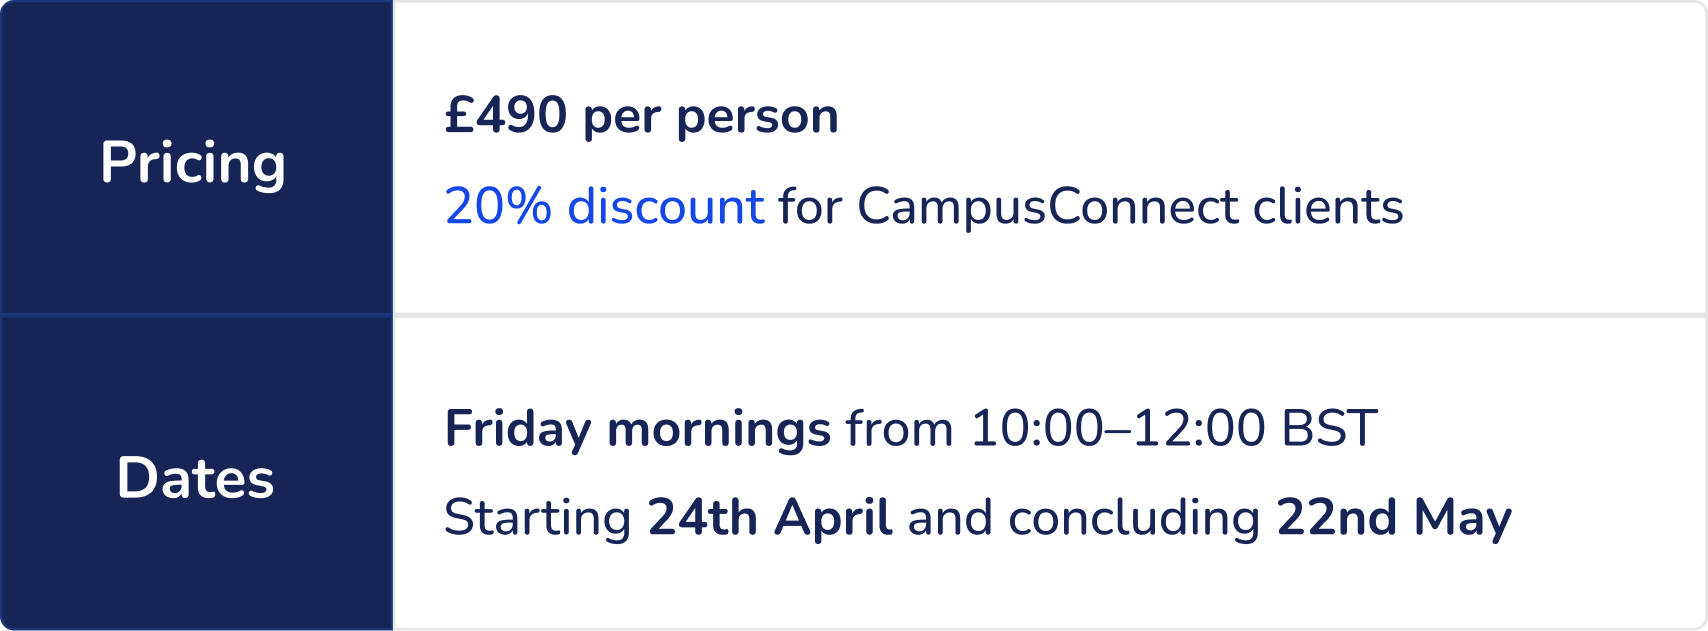Click the 24th April start date
Viewport: 1708px width, 631px height.
coord(770,518)
